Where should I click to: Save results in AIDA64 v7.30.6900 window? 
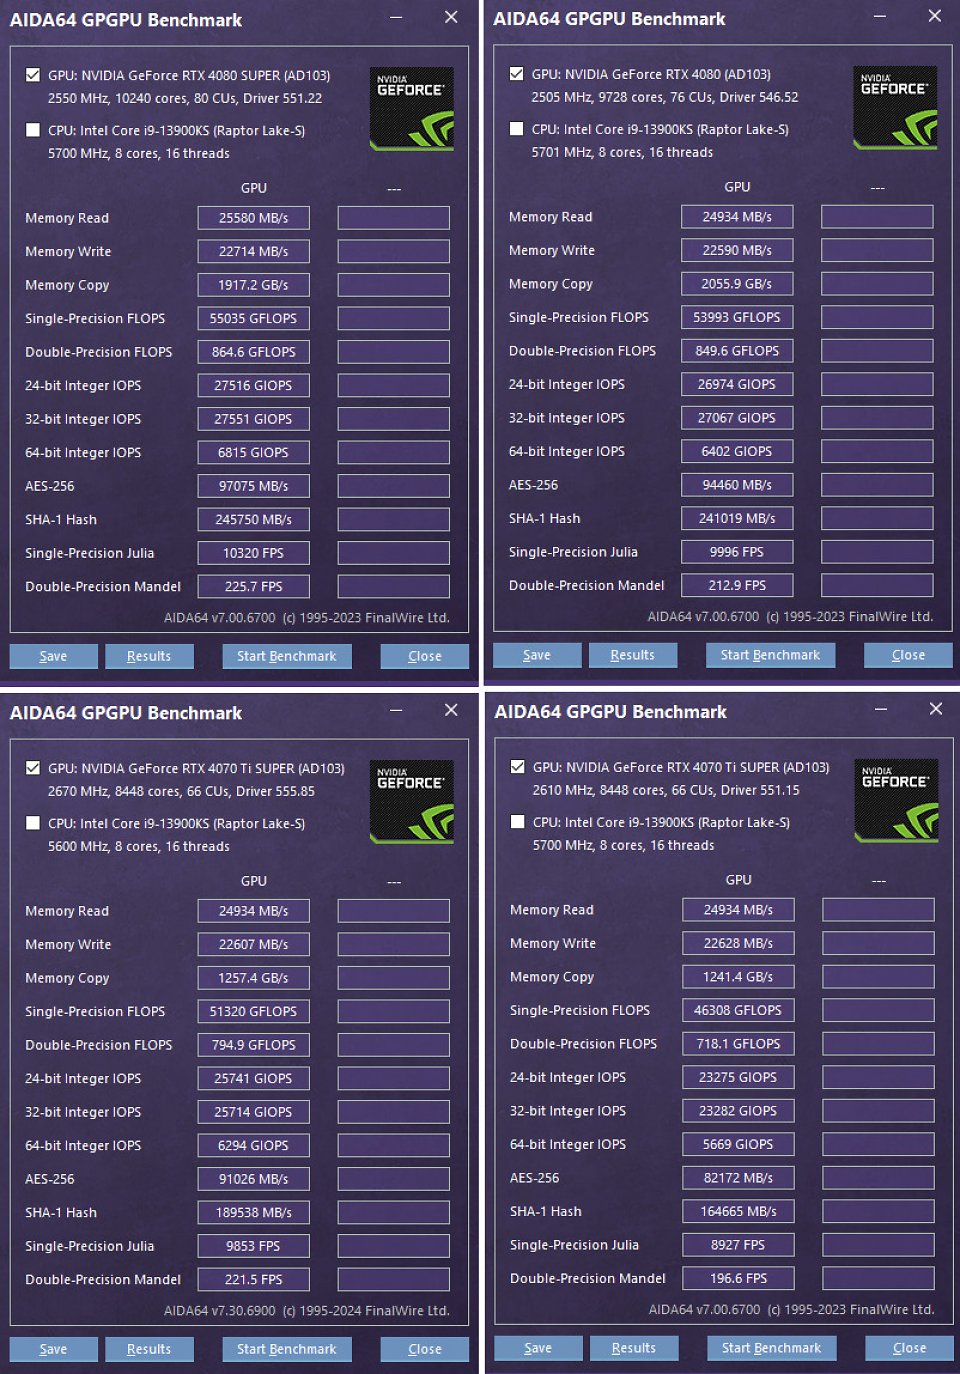coord(54,1349)
